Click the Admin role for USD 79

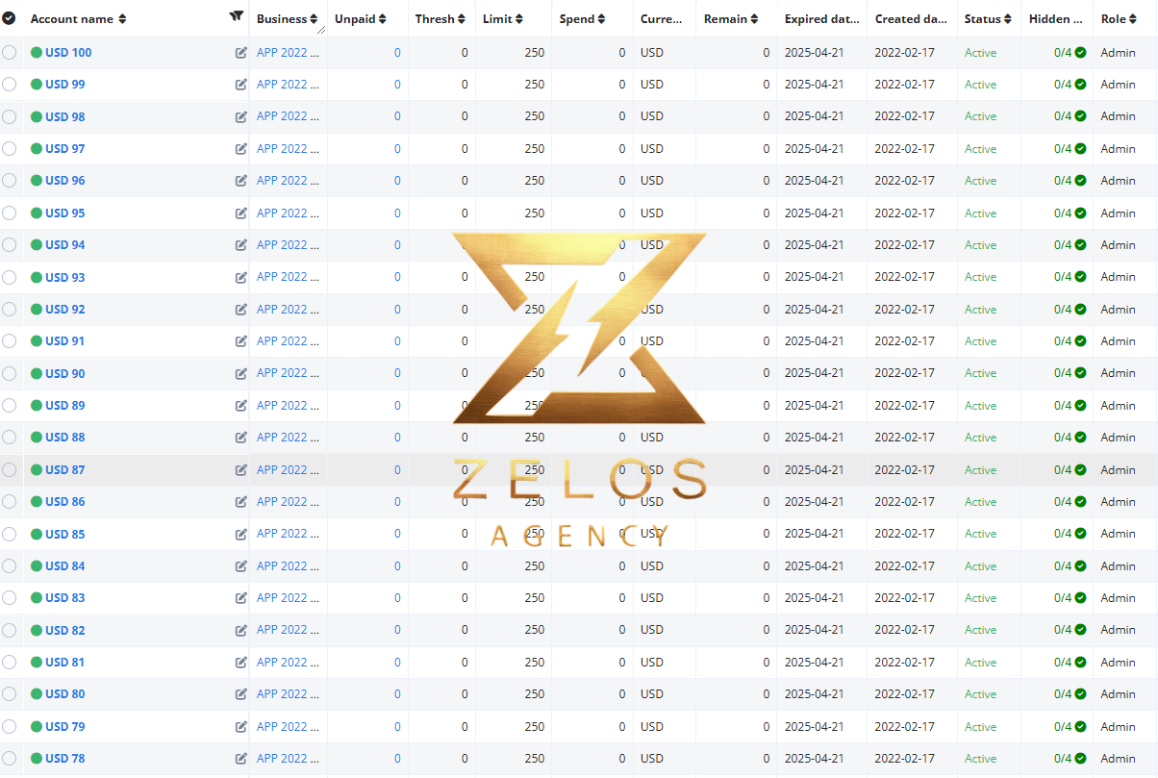[x=1117, y=726]
